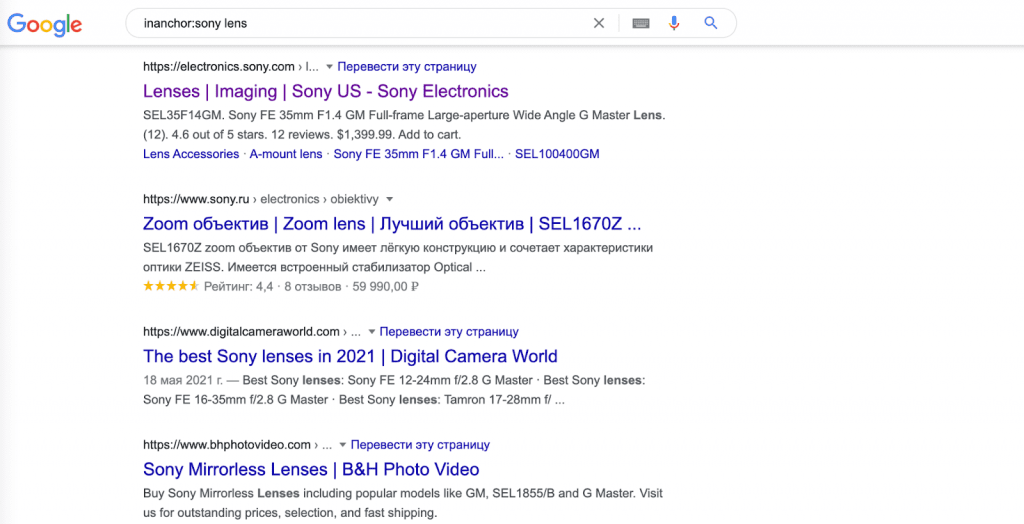The width and height of the screenshot is (1024, 524).
Task: Open Sony Mirrorless Lenses B&H result
Action: click(x=311, y=469)
